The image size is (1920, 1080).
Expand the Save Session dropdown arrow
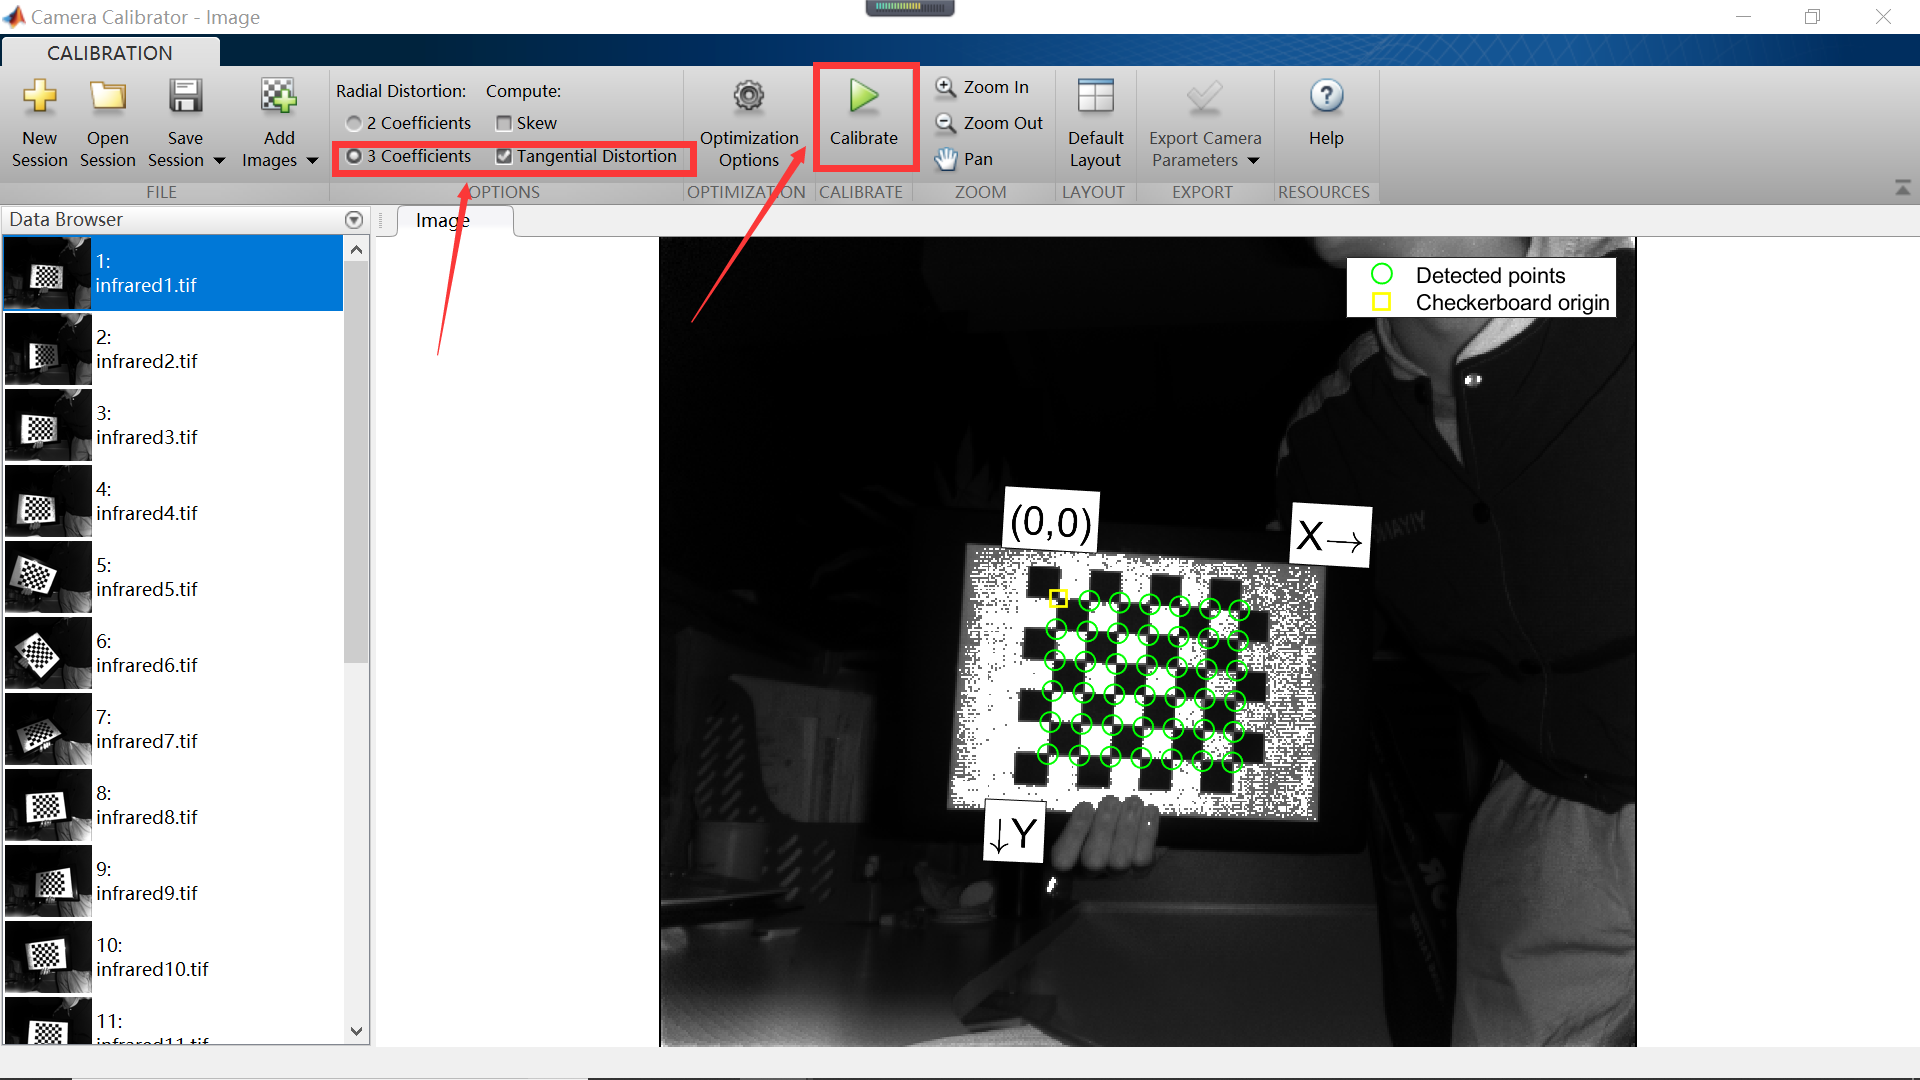[x=219, y=161]
